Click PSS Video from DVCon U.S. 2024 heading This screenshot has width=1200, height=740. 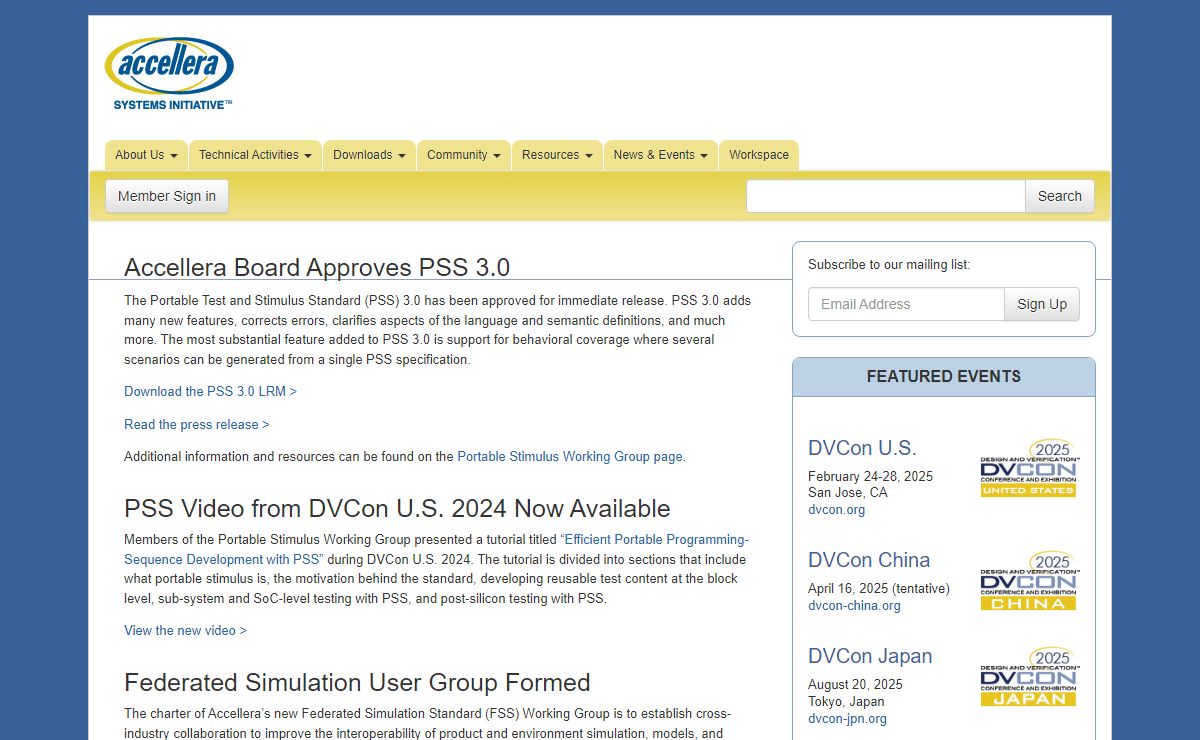(x=397, y=508)
